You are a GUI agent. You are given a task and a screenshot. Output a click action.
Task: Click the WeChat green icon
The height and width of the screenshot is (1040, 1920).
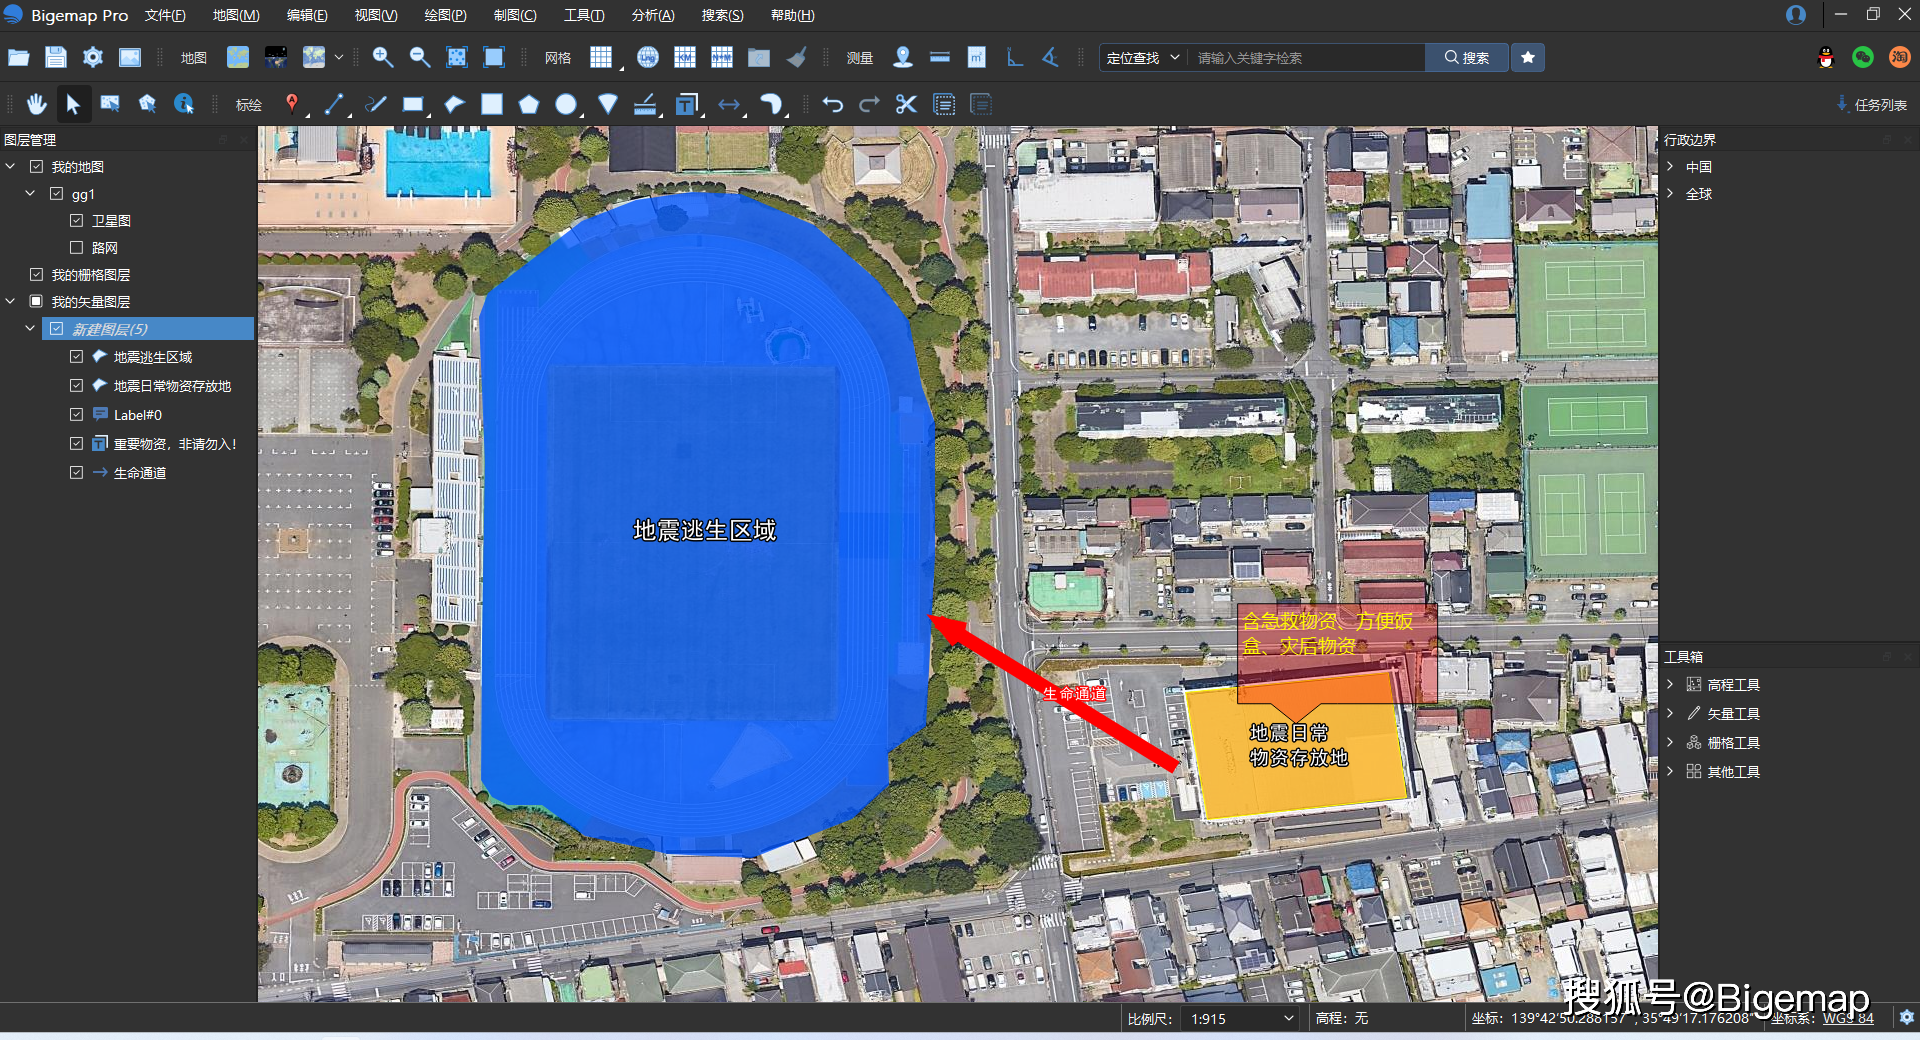pyautogui.click(x=1862, y=57)
